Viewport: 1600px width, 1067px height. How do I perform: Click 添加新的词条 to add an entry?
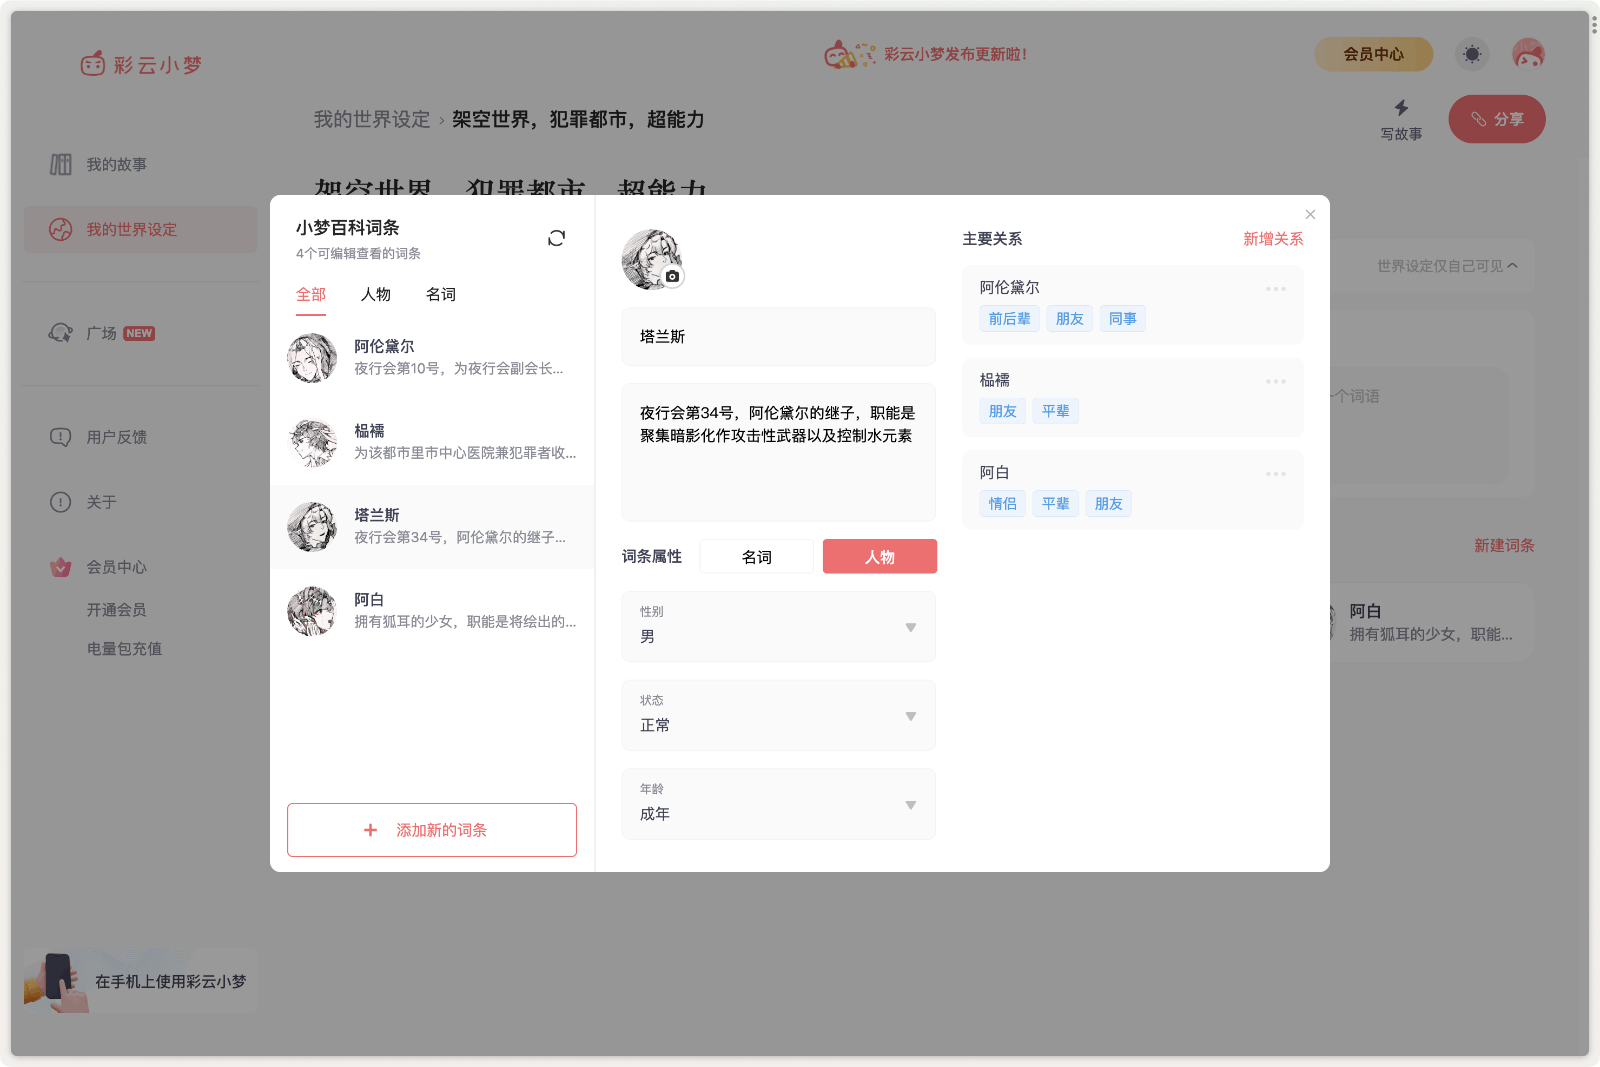(431, 829)
